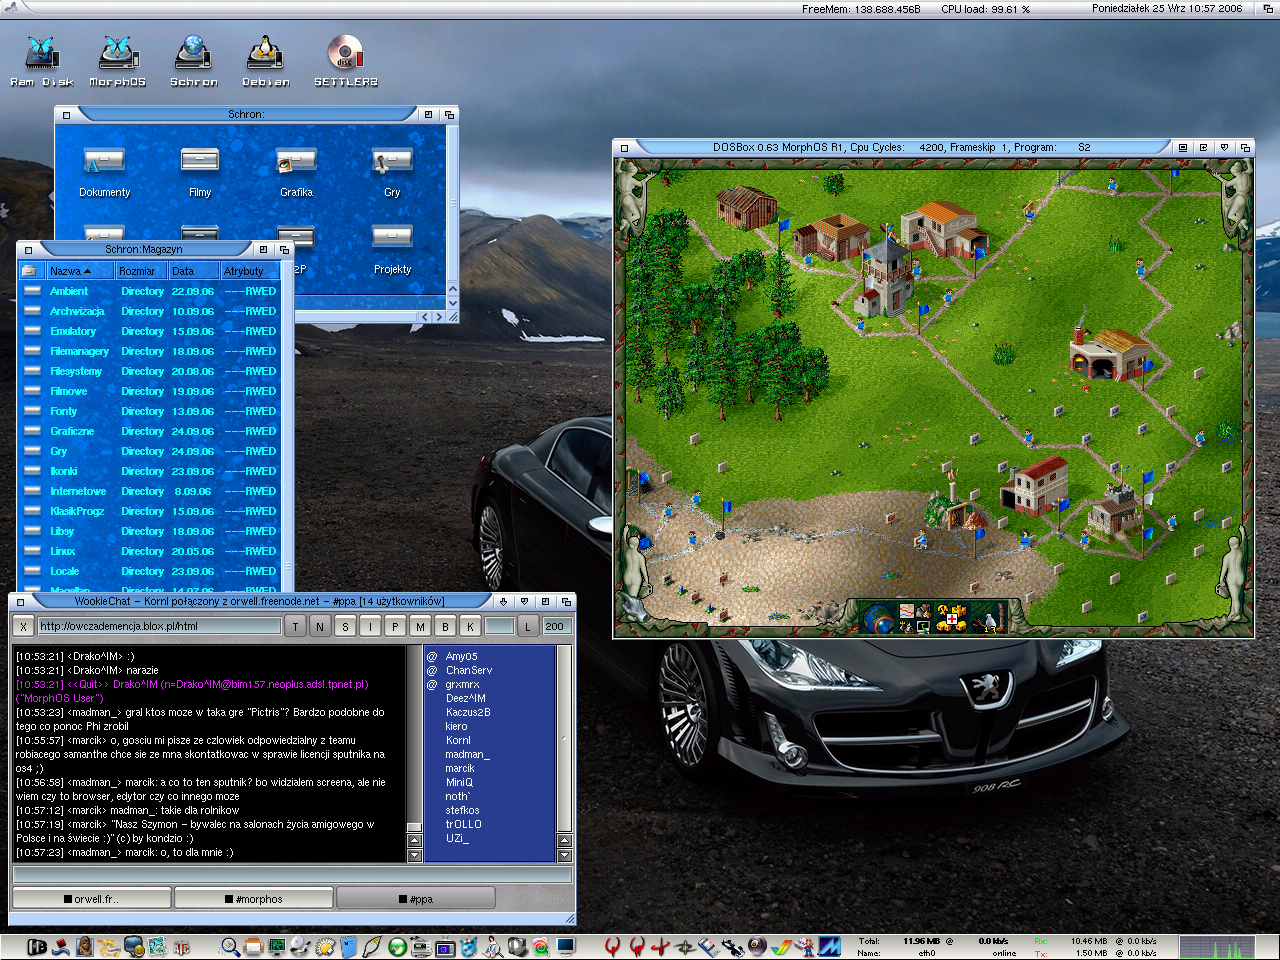Click the television icon in bottom dock
This screenshot has height=960, width=1280.
pyautogui.click(x=445, y=946)
